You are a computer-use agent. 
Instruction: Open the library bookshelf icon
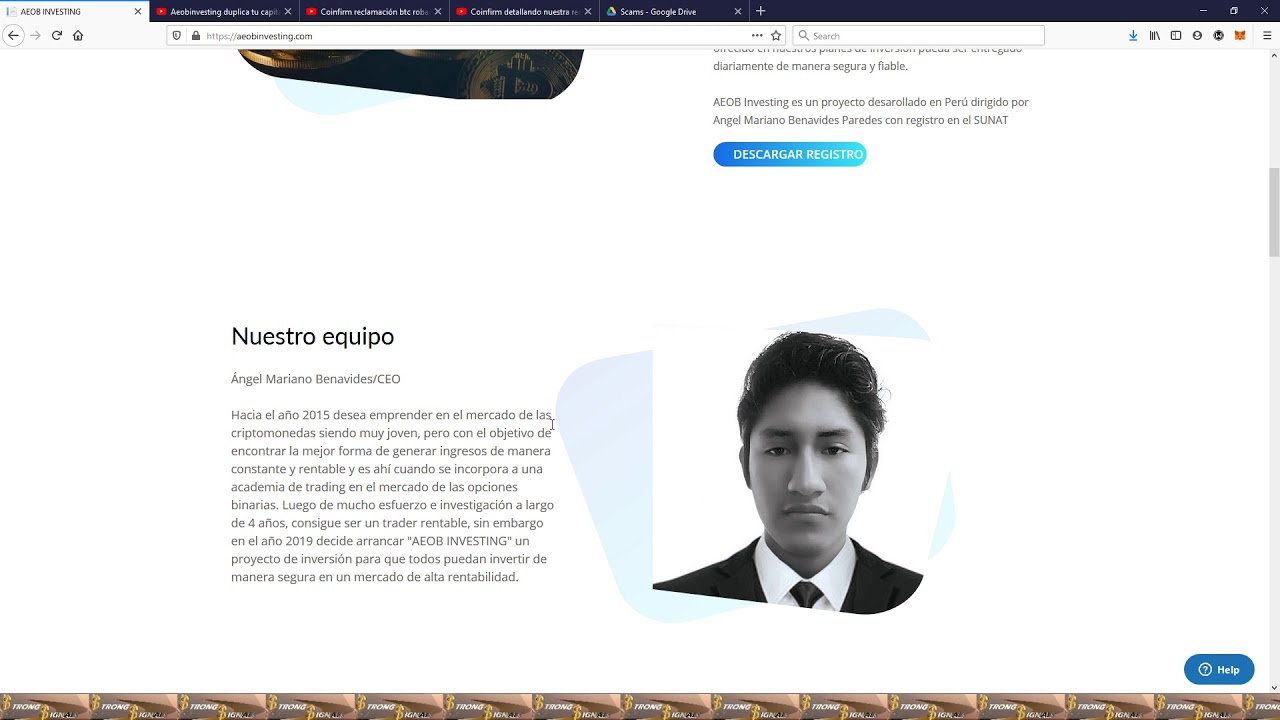tap(1154, 35)
